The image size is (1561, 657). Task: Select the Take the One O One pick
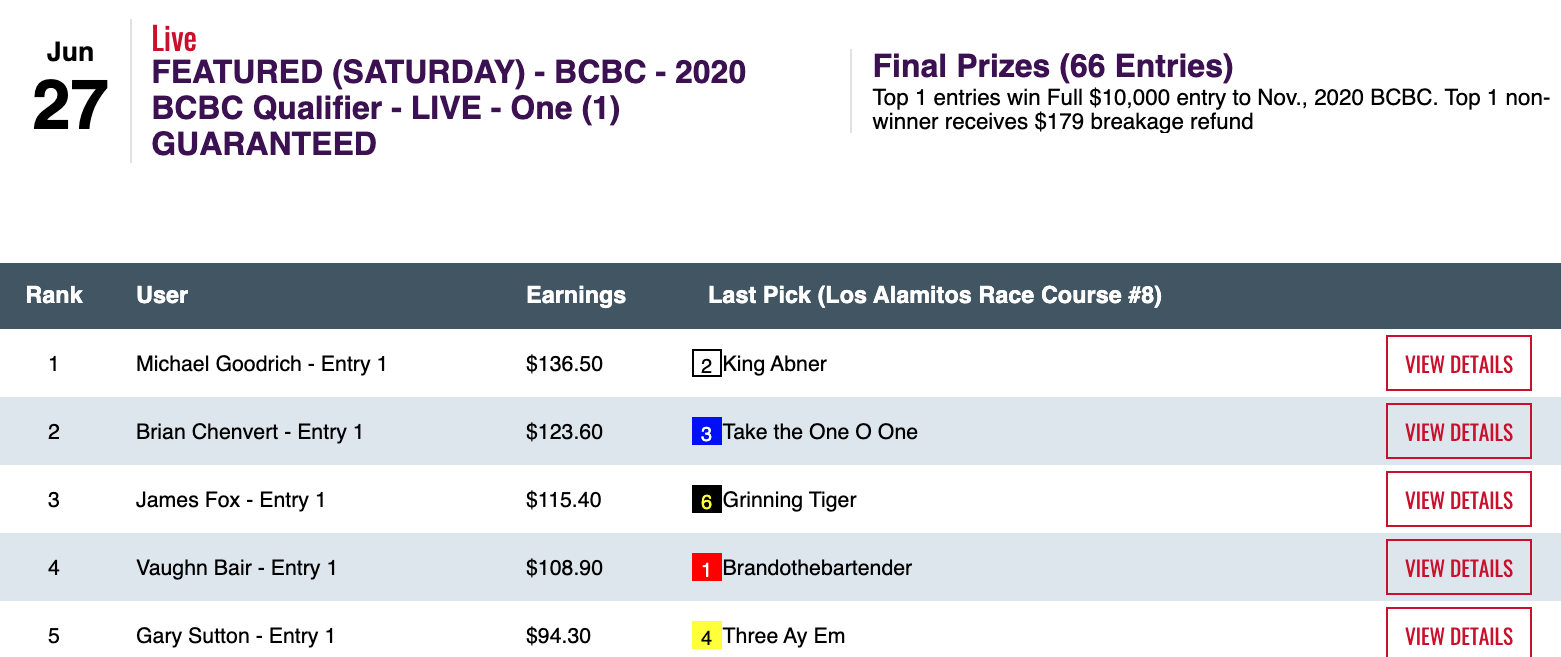(x=820, y=432)
